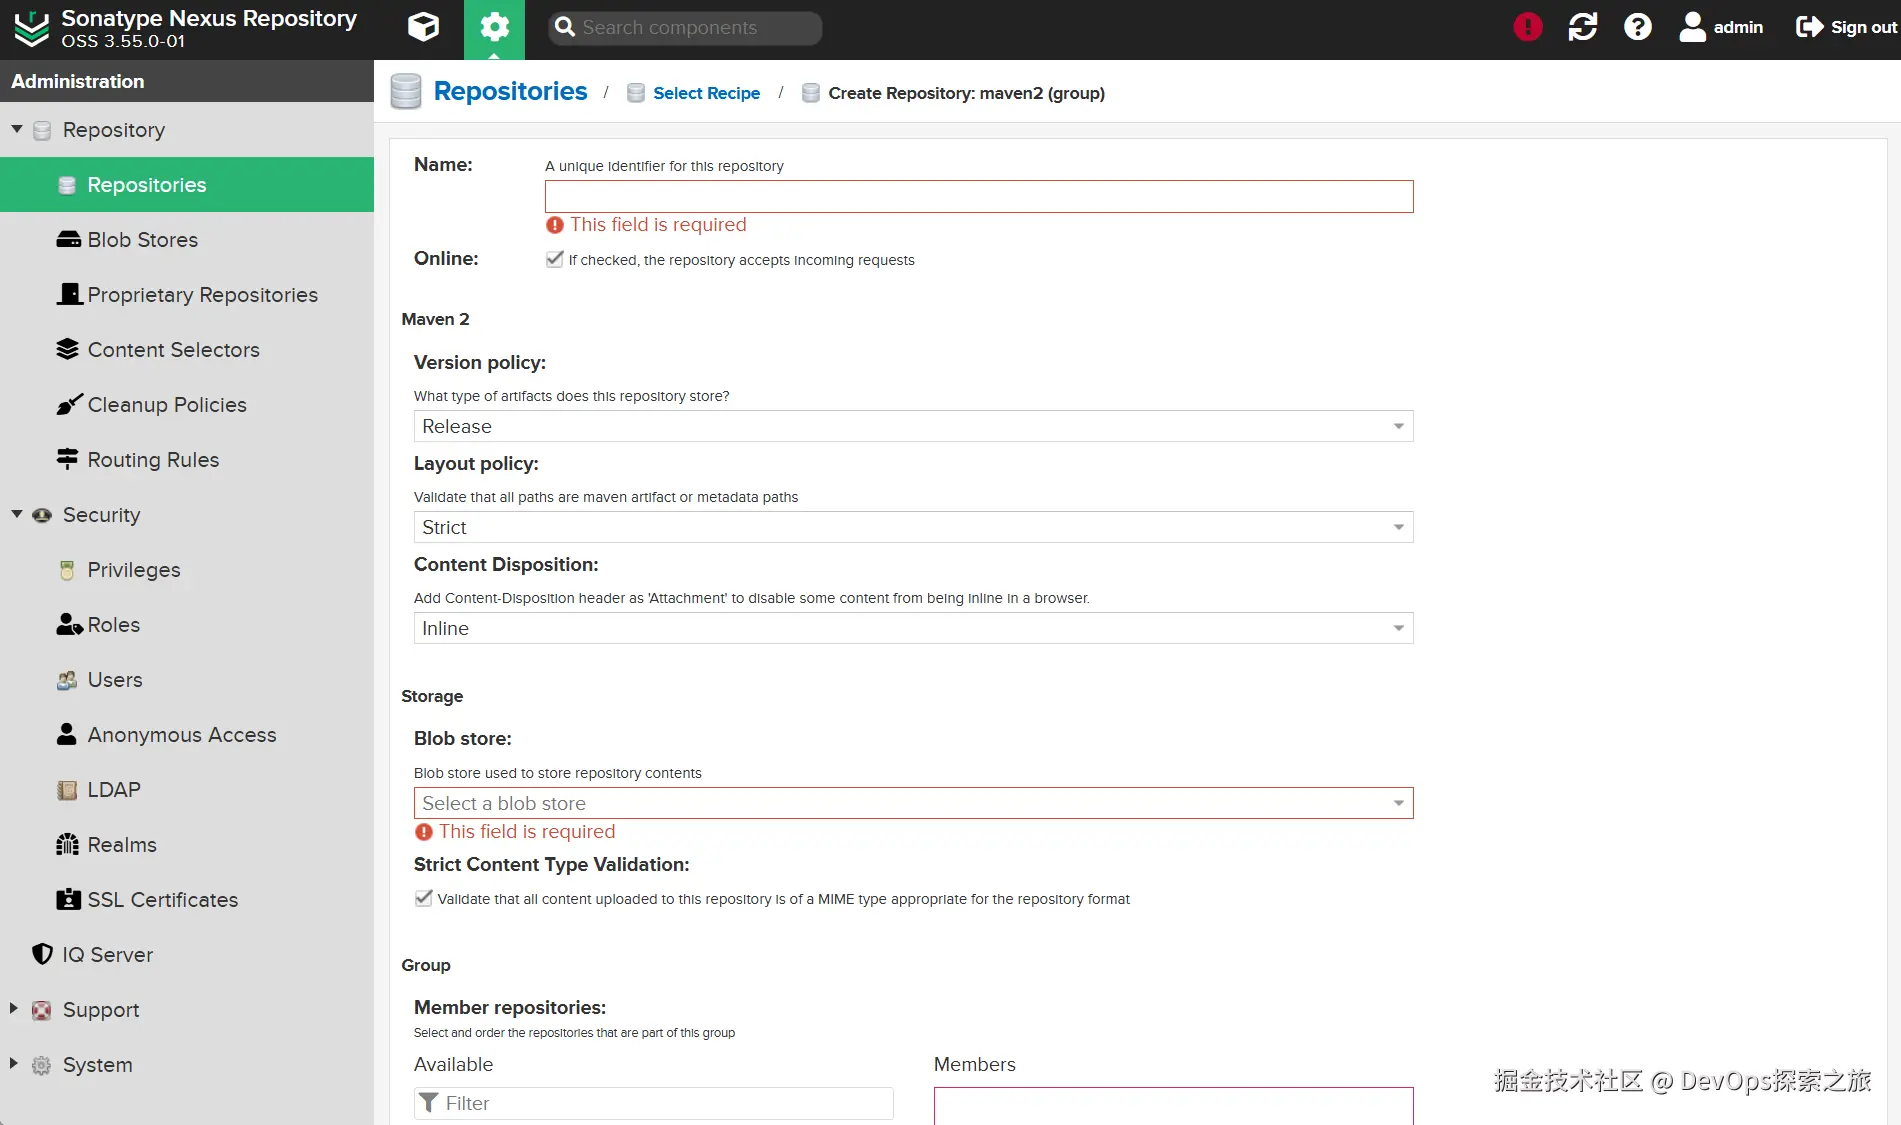
Task: Click the Select Recipe breadcrumb link
Action: click(x=706, y=93)
